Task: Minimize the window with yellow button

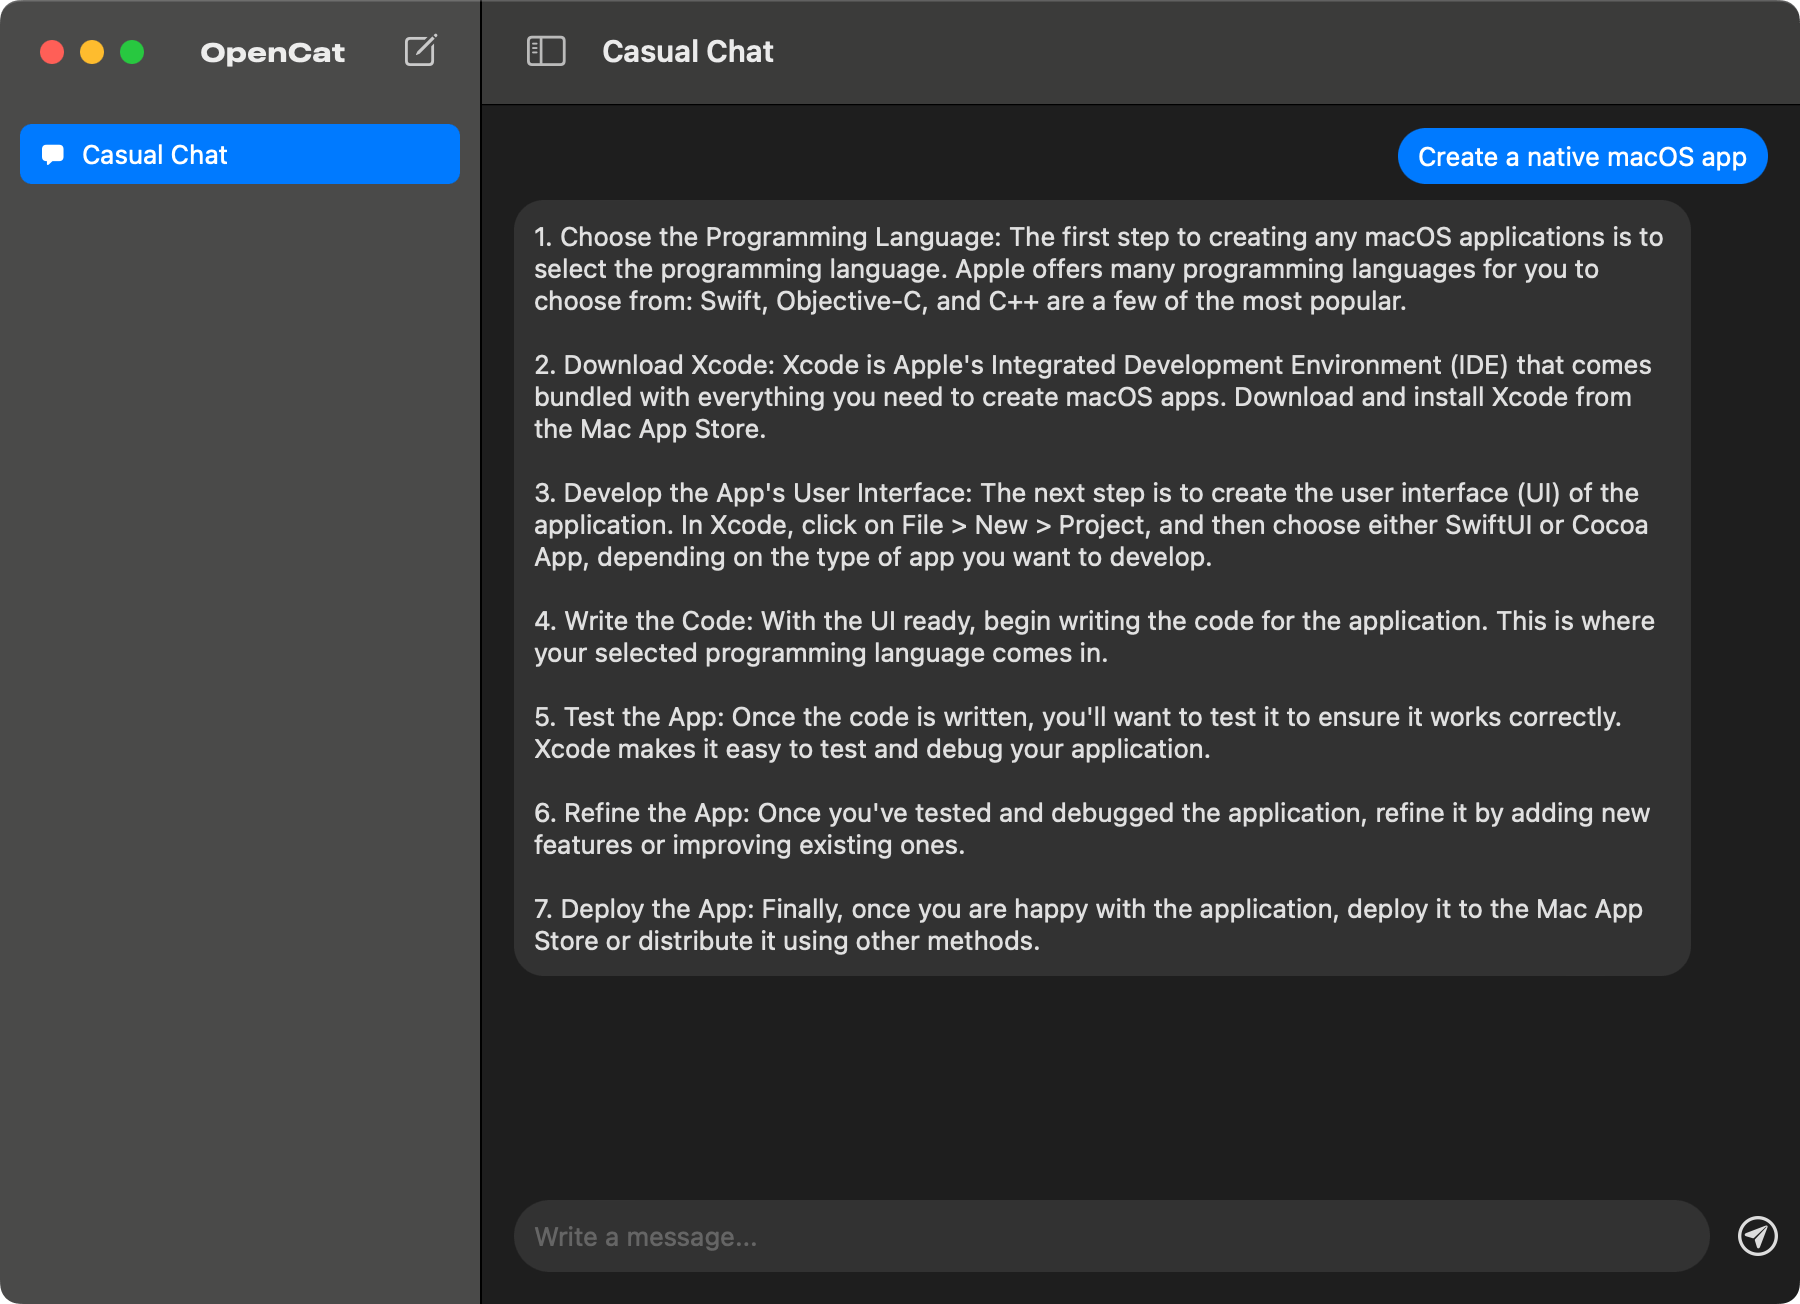Action: pos(92,52)
